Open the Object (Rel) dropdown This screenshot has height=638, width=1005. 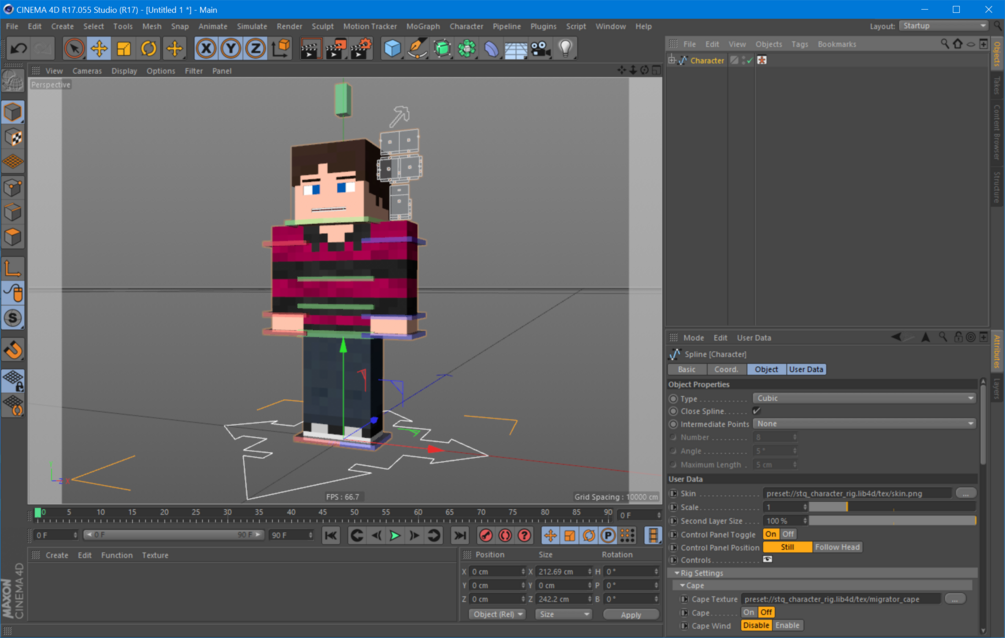tap(497, 614)
